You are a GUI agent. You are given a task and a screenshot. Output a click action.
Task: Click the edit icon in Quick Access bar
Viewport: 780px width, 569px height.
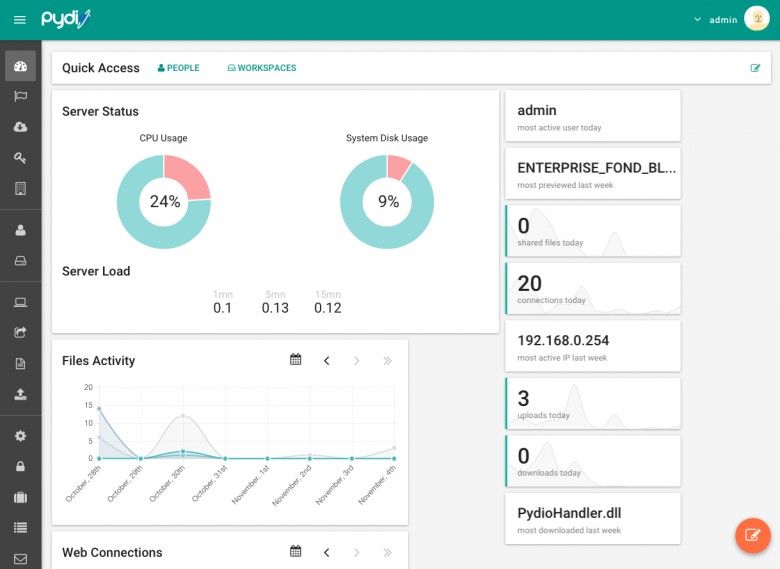(x=755, y=68)
